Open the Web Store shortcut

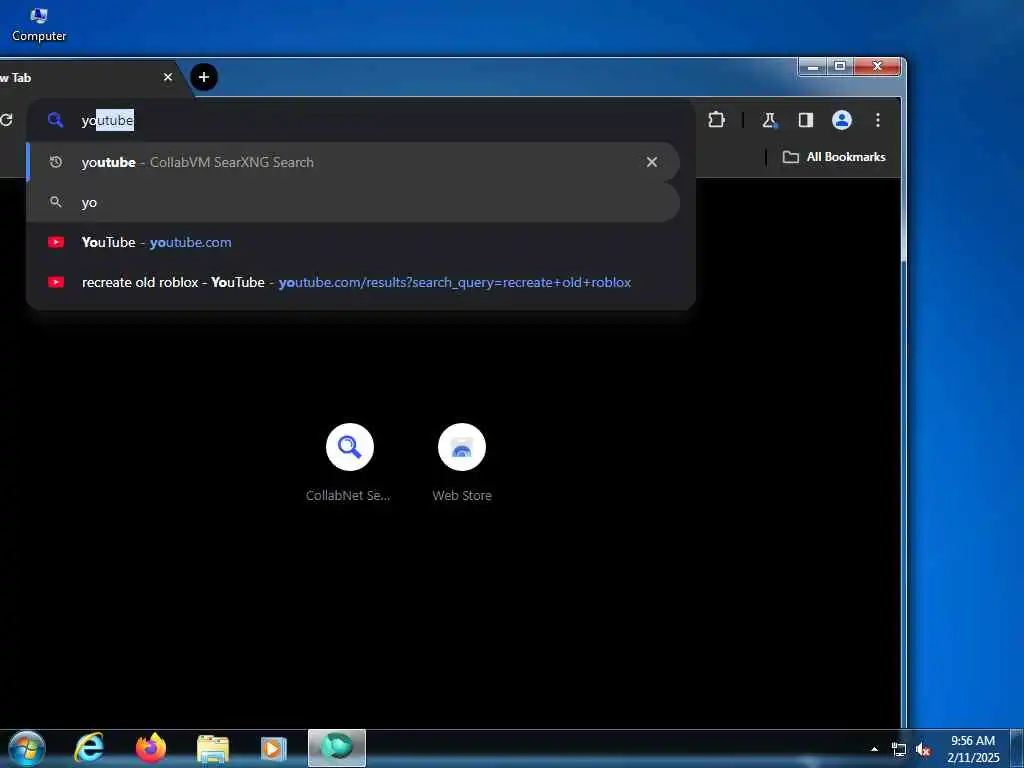[x=462, y=463]
